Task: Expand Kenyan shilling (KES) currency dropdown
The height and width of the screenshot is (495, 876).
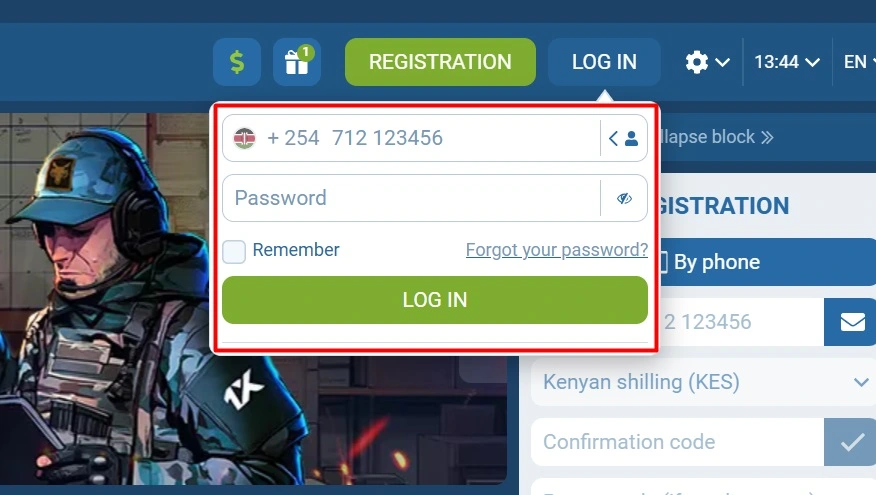Action: click(x=703, y=382)
